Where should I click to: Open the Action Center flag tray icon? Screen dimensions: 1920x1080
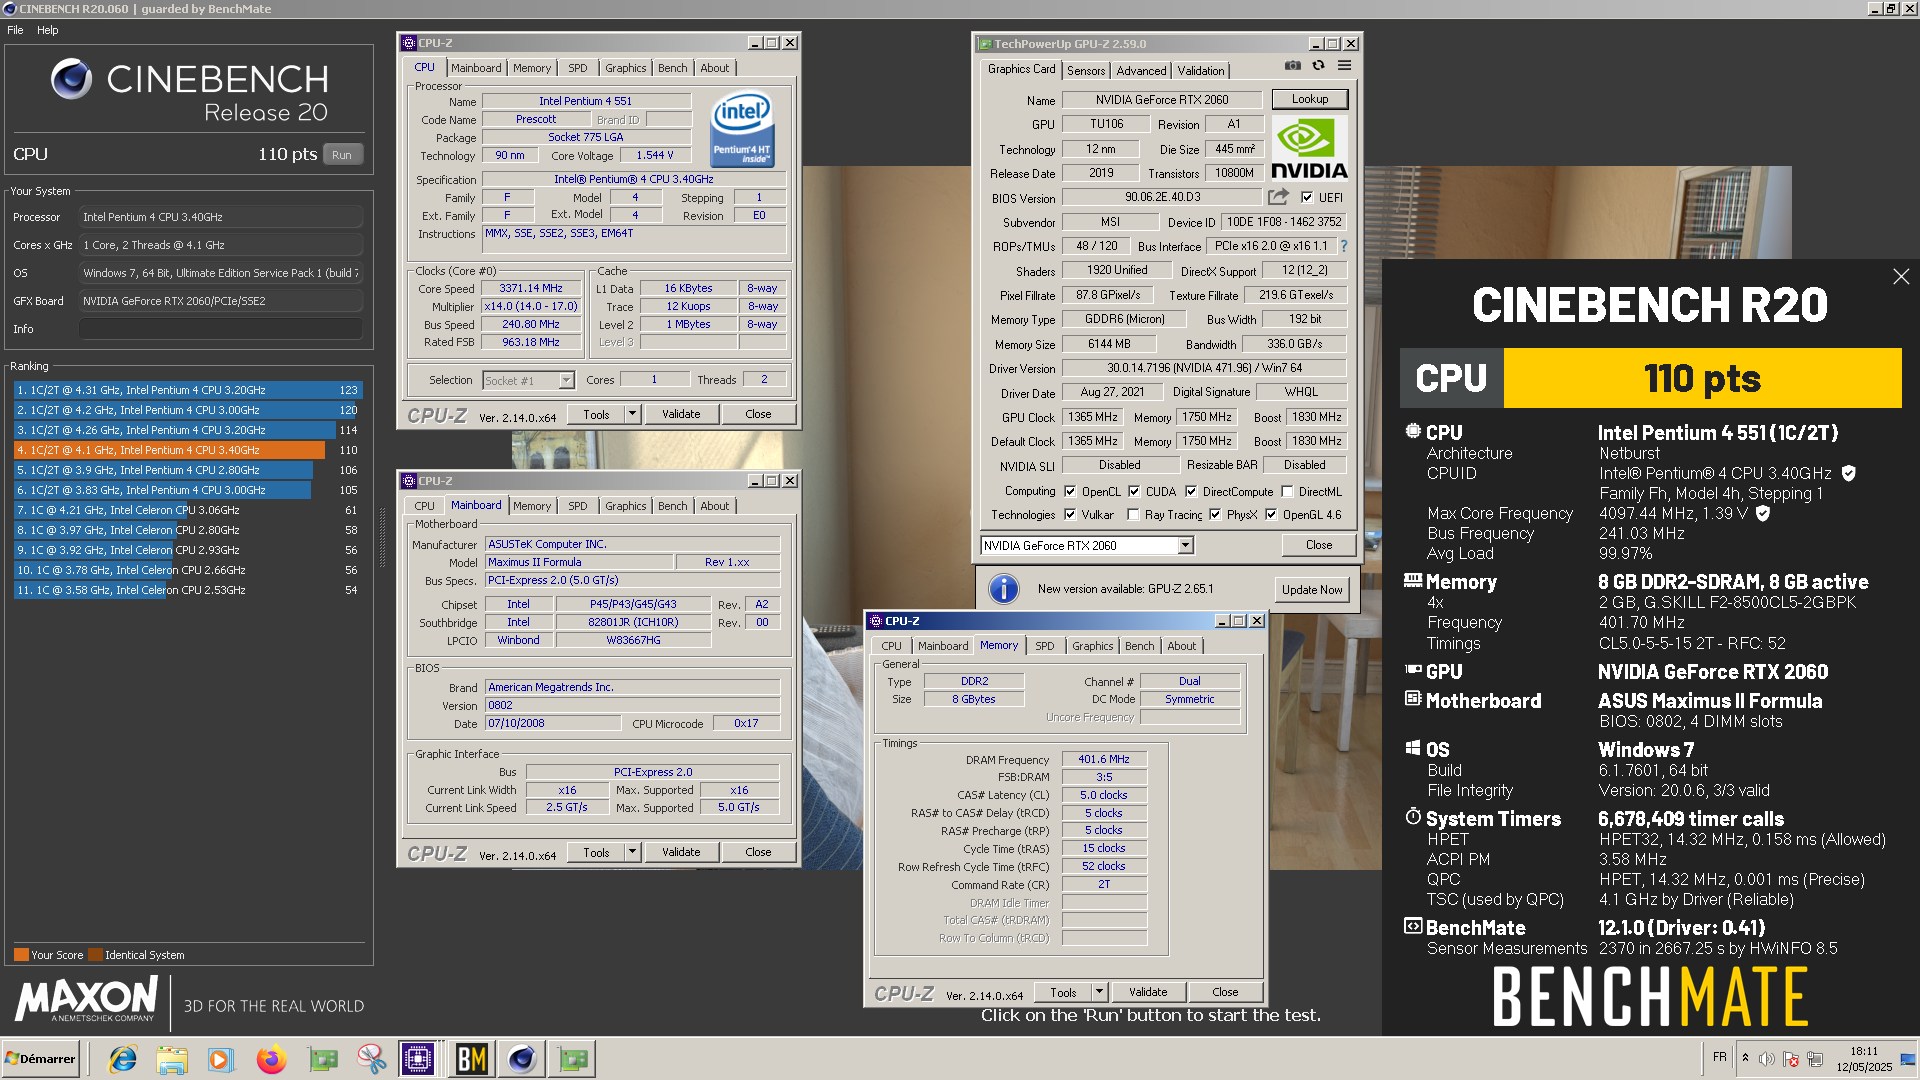1791,1059
